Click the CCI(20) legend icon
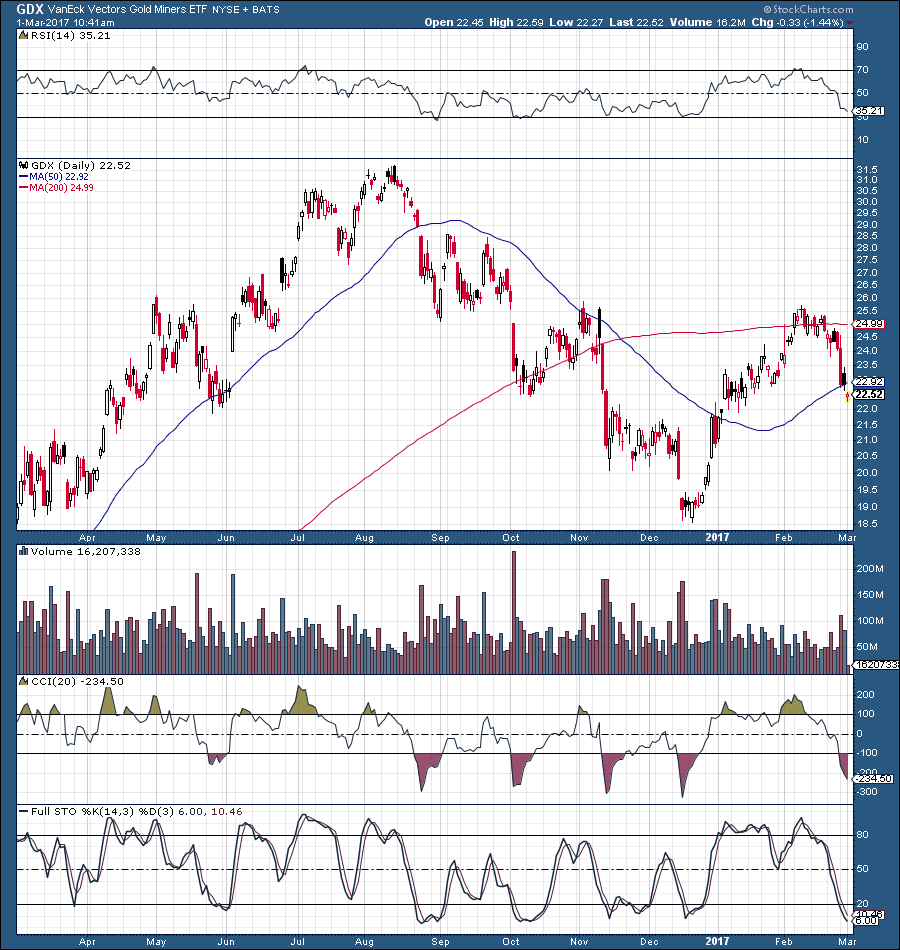This screenshot has width=900, height=950. (x=23, y=681)
